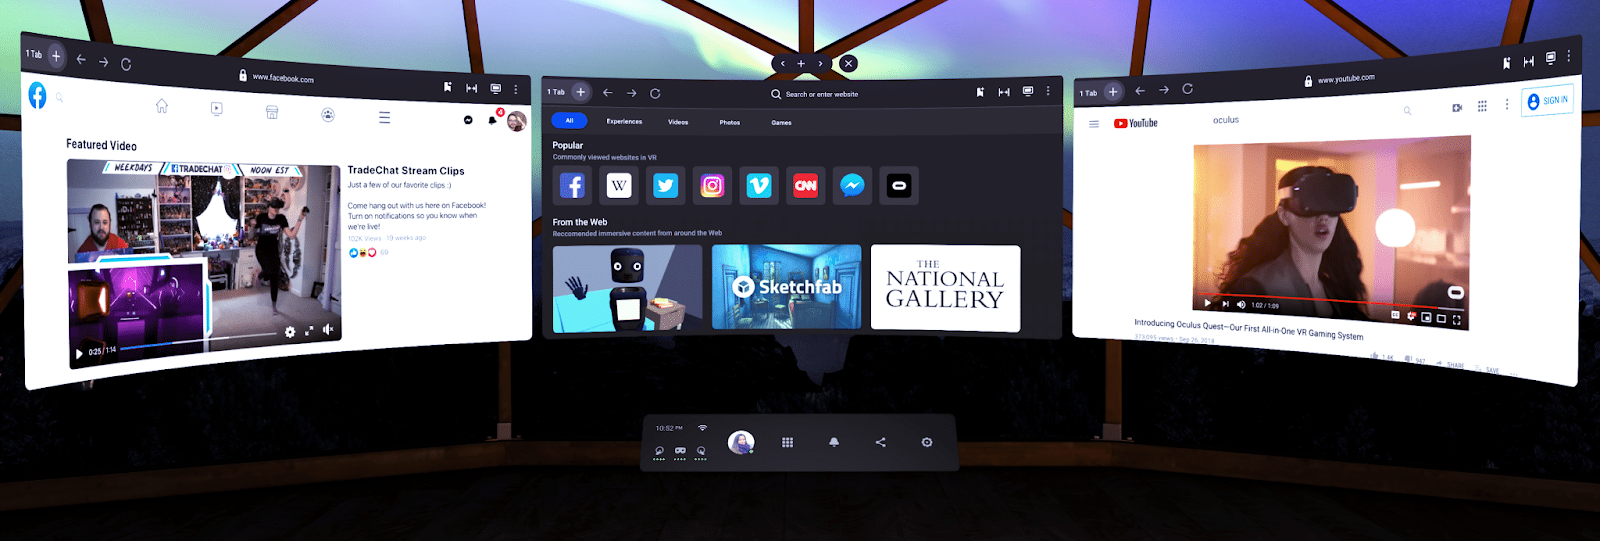Switch to Photos tab
Viewport: 1600px width, 541px height.
pos(730,122)
